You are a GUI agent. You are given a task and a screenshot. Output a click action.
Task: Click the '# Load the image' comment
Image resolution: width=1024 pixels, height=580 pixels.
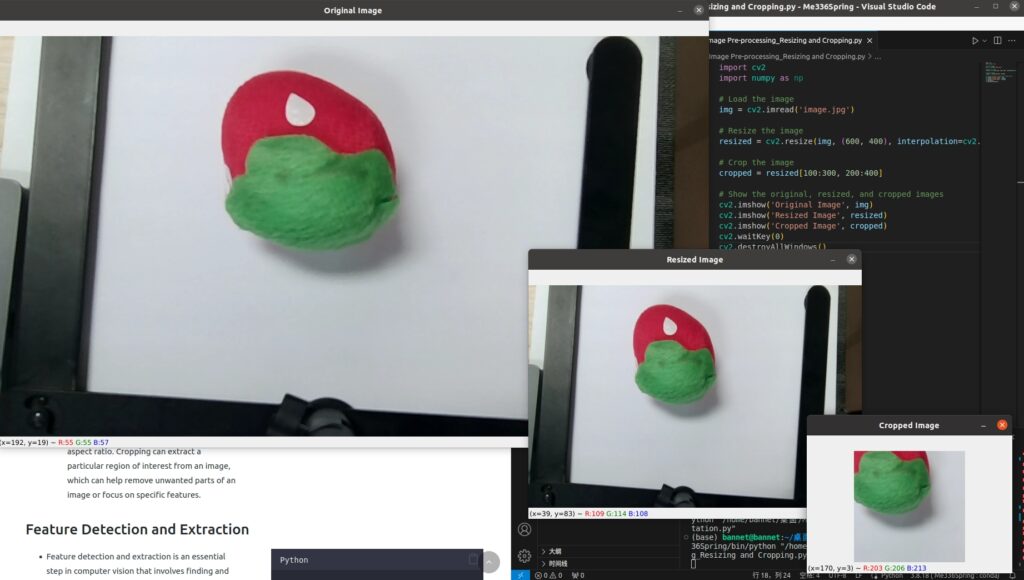pos(756,99)
